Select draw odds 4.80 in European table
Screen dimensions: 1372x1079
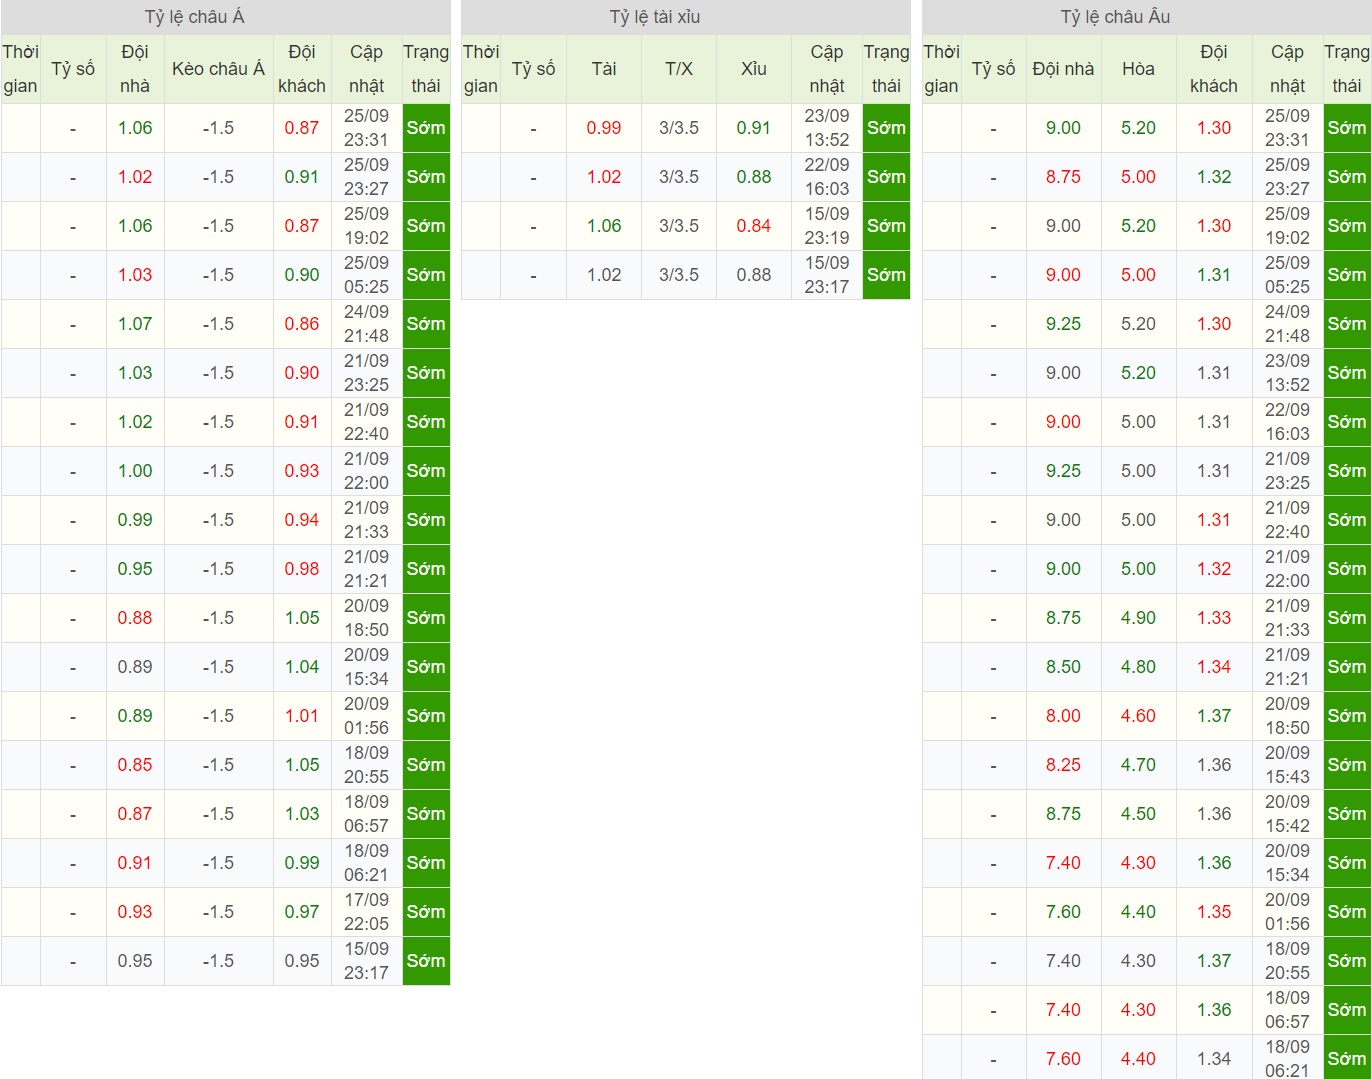tap(1138, 667)
